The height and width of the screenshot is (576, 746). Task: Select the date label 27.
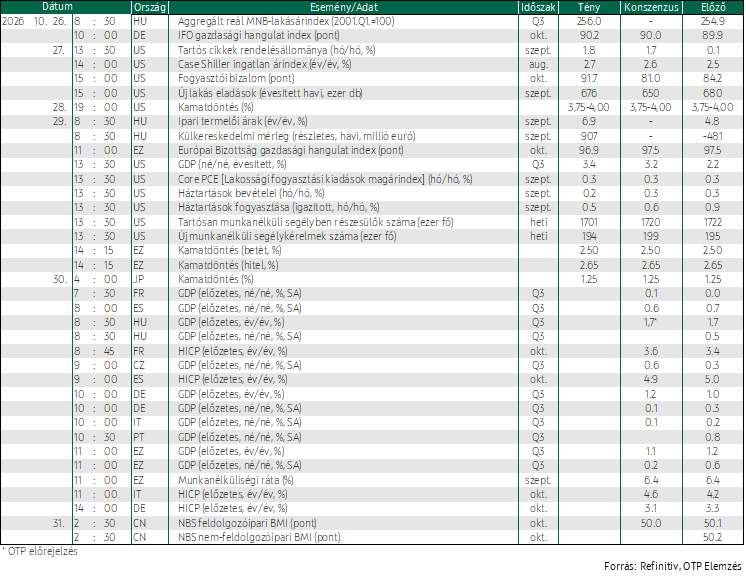pos(59,50)
